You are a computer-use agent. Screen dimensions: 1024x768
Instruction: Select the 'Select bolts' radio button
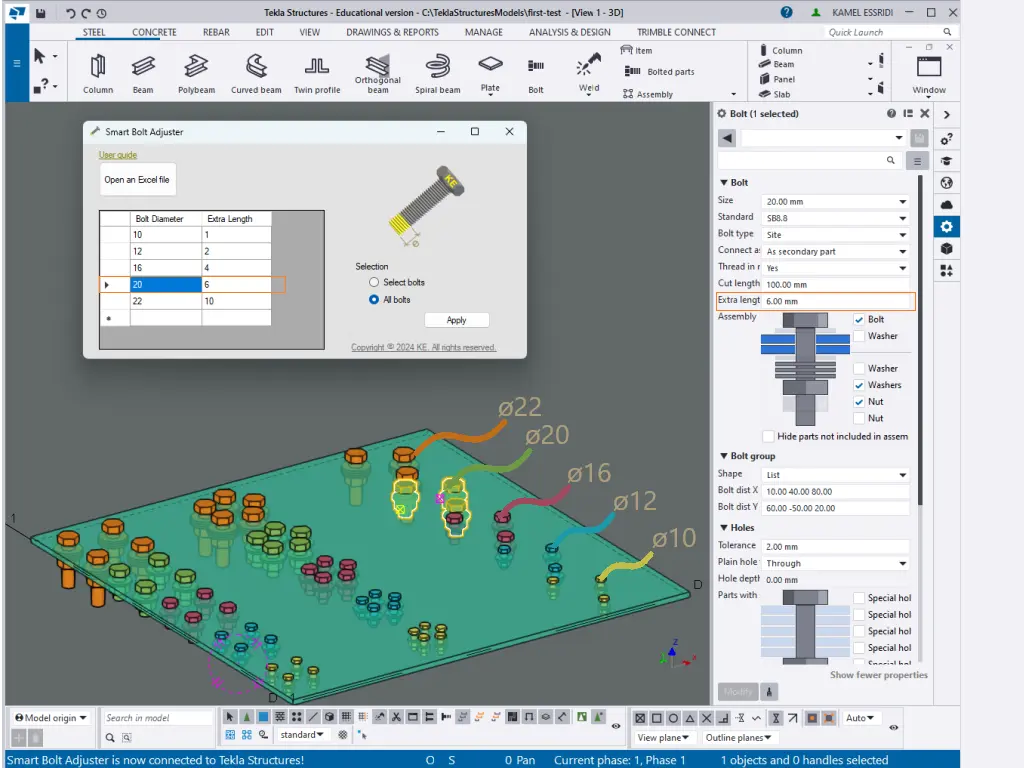(374, 282)
